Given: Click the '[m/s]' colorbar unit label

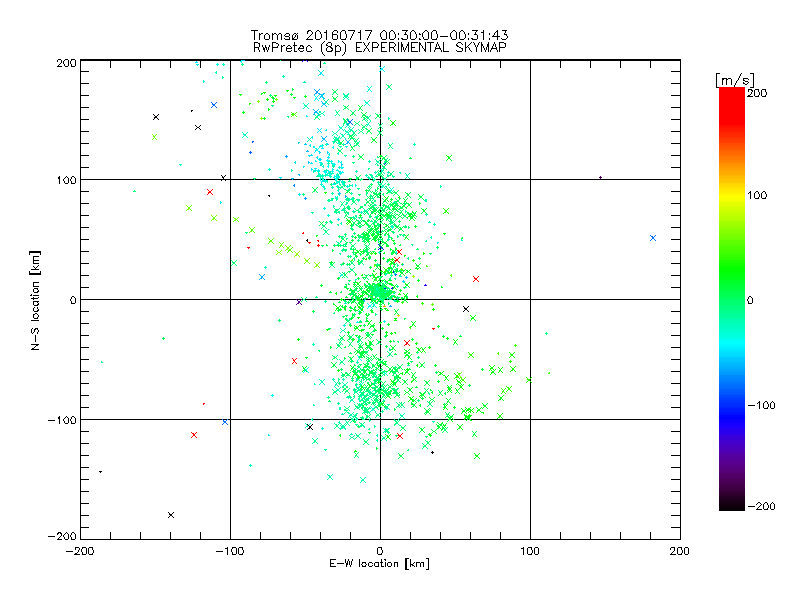Looking at the screenshot, I should click(x=734, y=80).
